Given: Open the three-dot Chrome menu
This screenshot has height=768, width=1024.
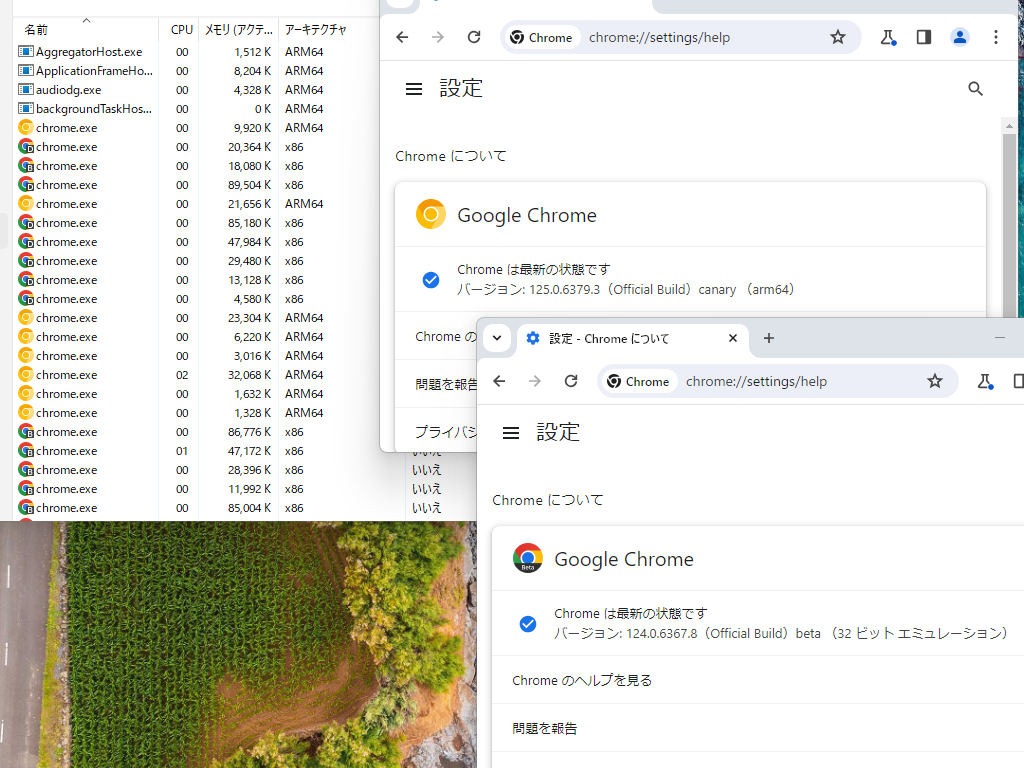Looking at the screenshot, I should (x=995, y=37).
